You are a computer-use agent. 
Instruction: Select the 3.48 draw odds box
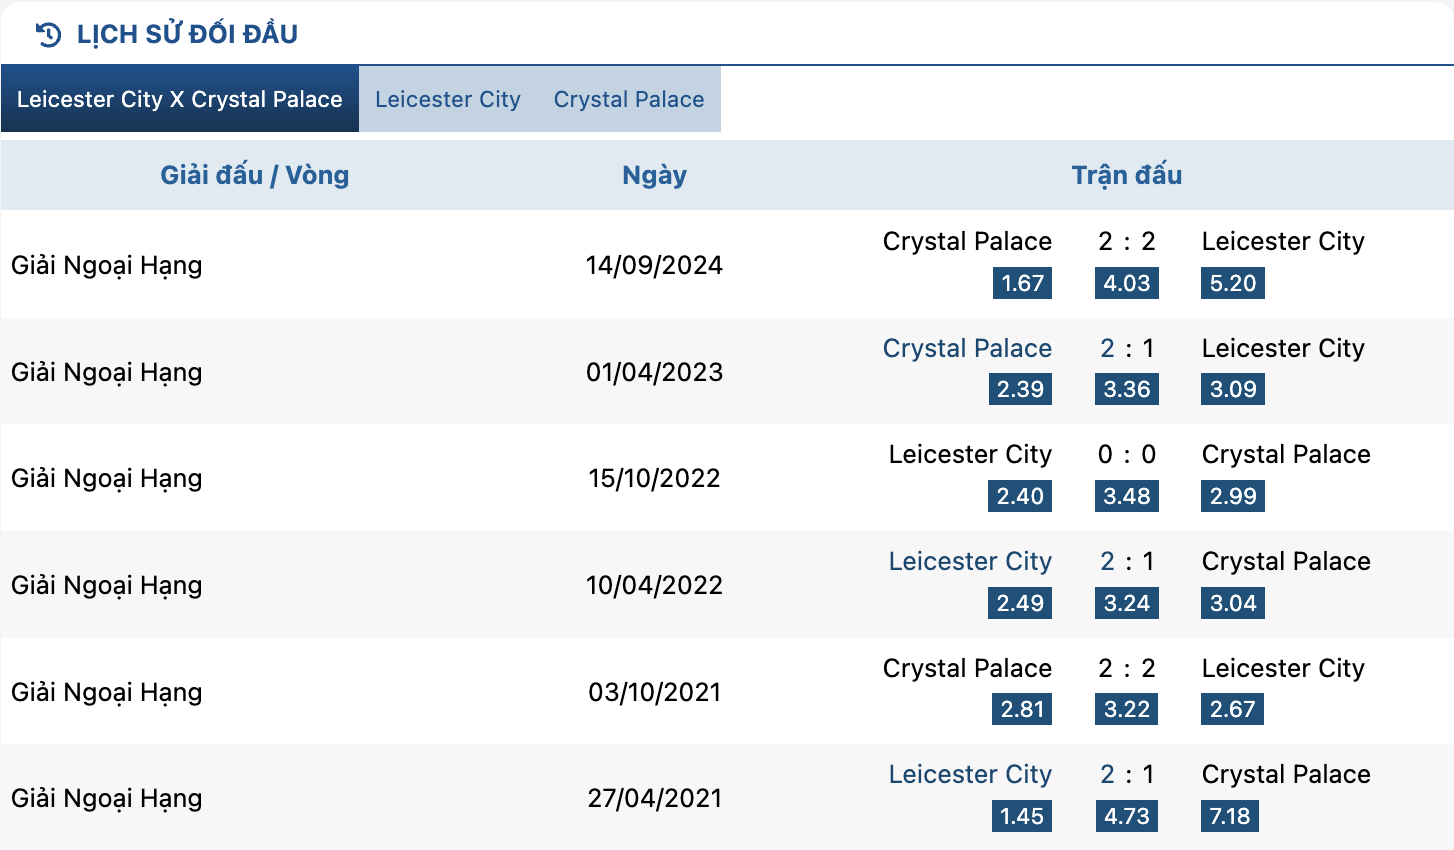1126,496
